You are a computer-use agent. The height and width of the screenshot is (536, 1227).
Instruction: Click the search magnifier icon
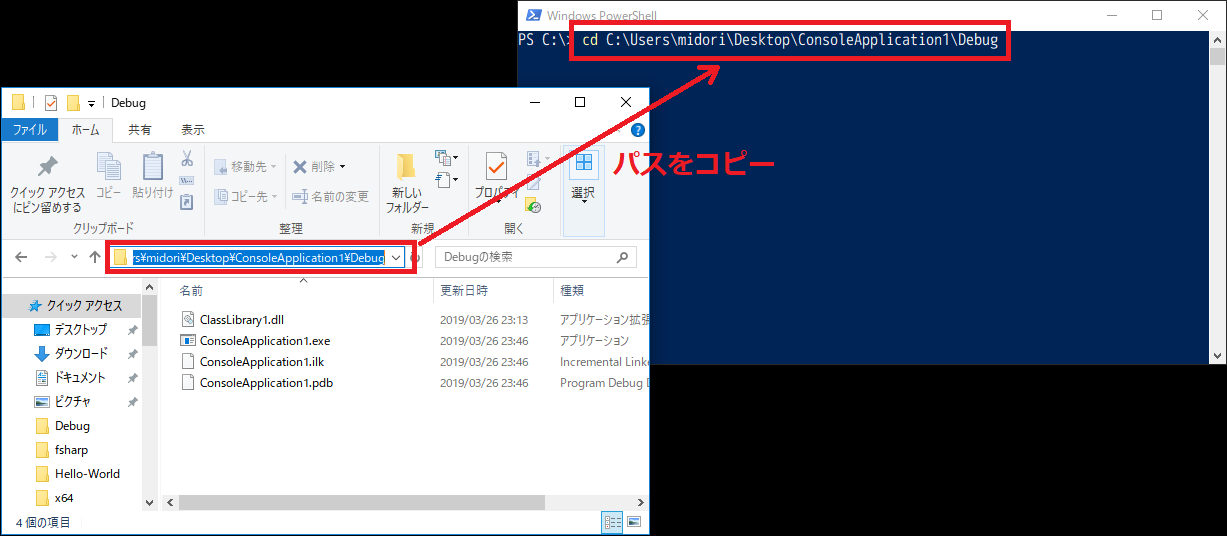click(623, 257)
